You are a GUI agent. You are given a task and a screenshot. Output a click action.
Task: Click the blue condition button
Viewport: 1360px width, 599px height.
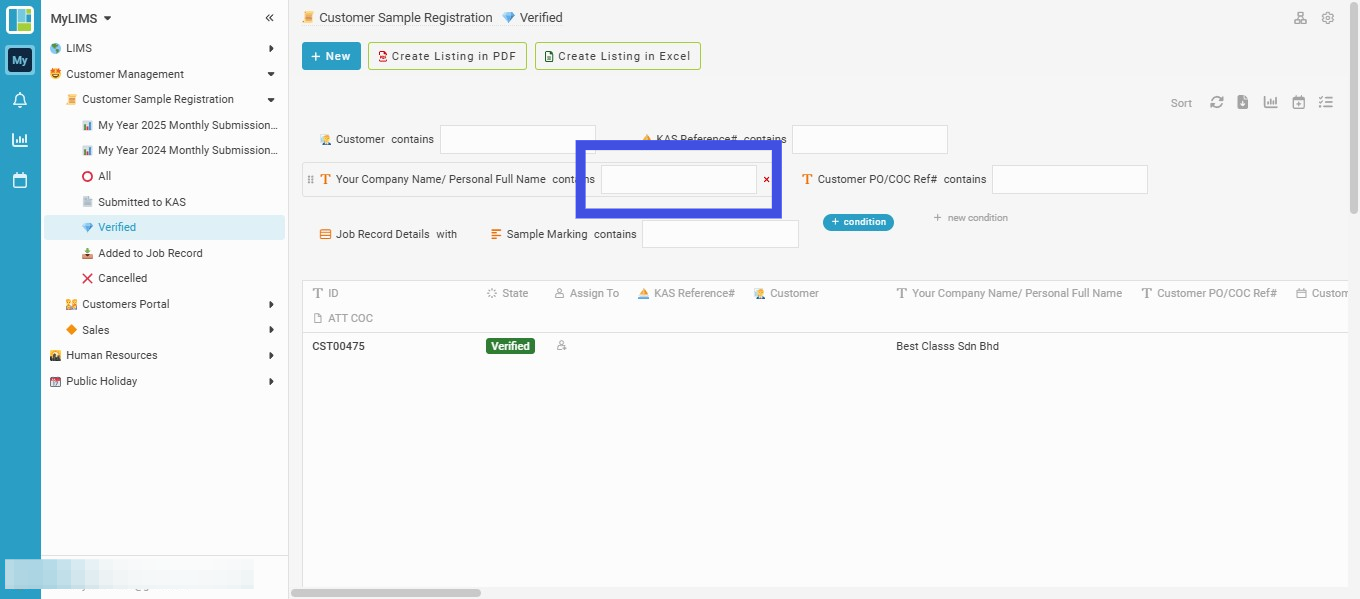tap(858, 222)
